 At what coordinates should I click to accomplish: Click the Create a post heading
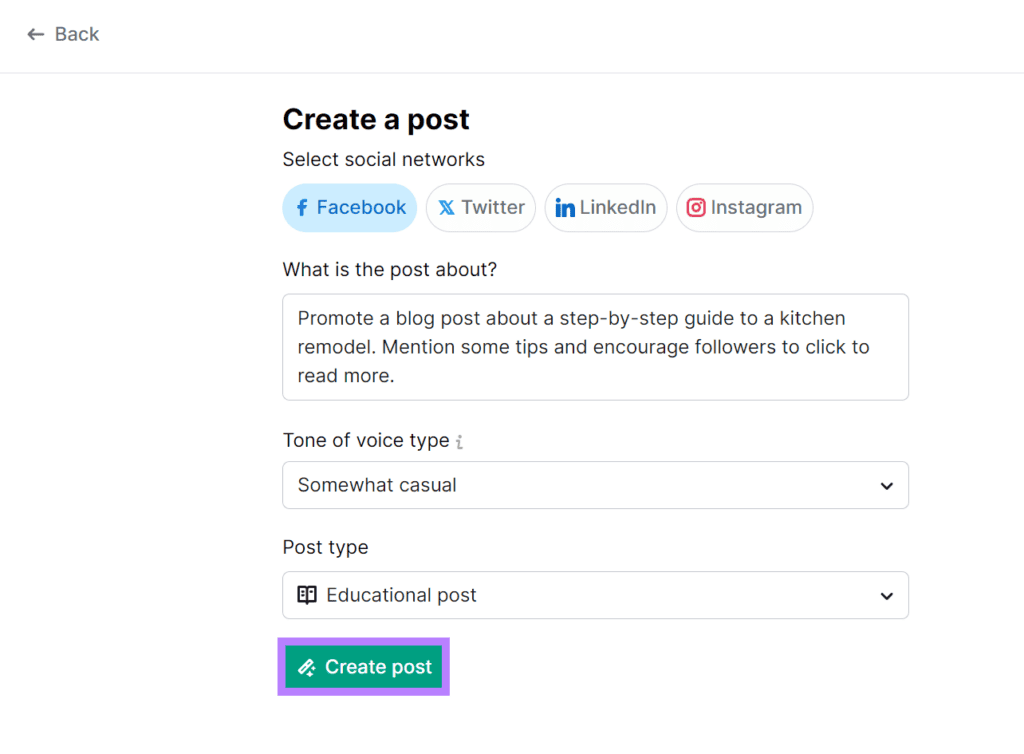tap(376, 119)
